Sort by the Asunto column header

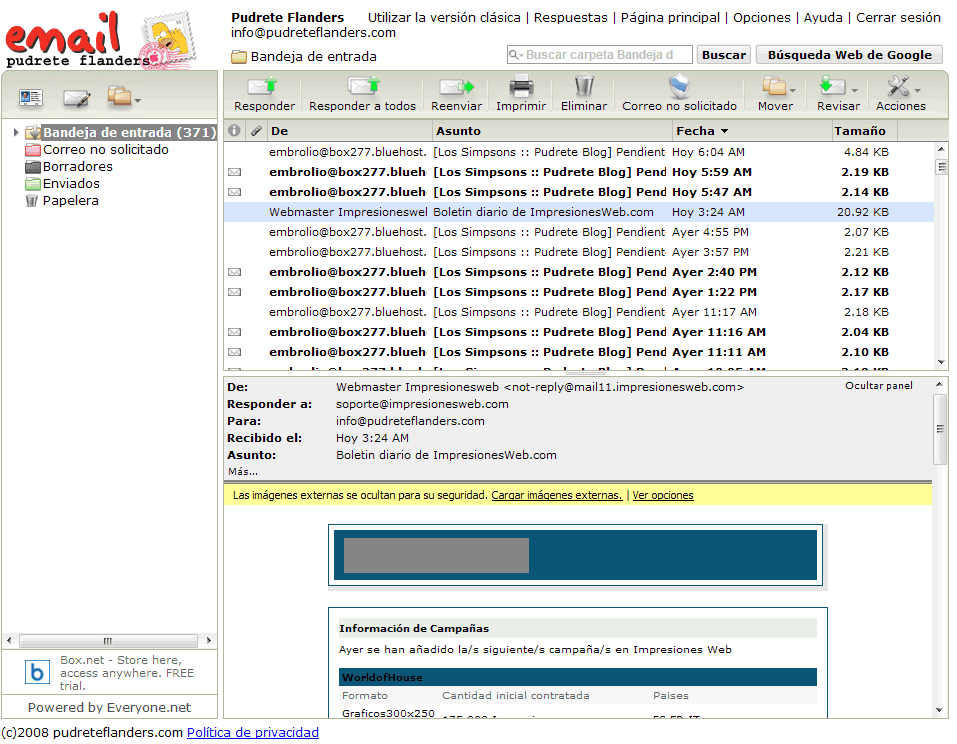(553, 131)
